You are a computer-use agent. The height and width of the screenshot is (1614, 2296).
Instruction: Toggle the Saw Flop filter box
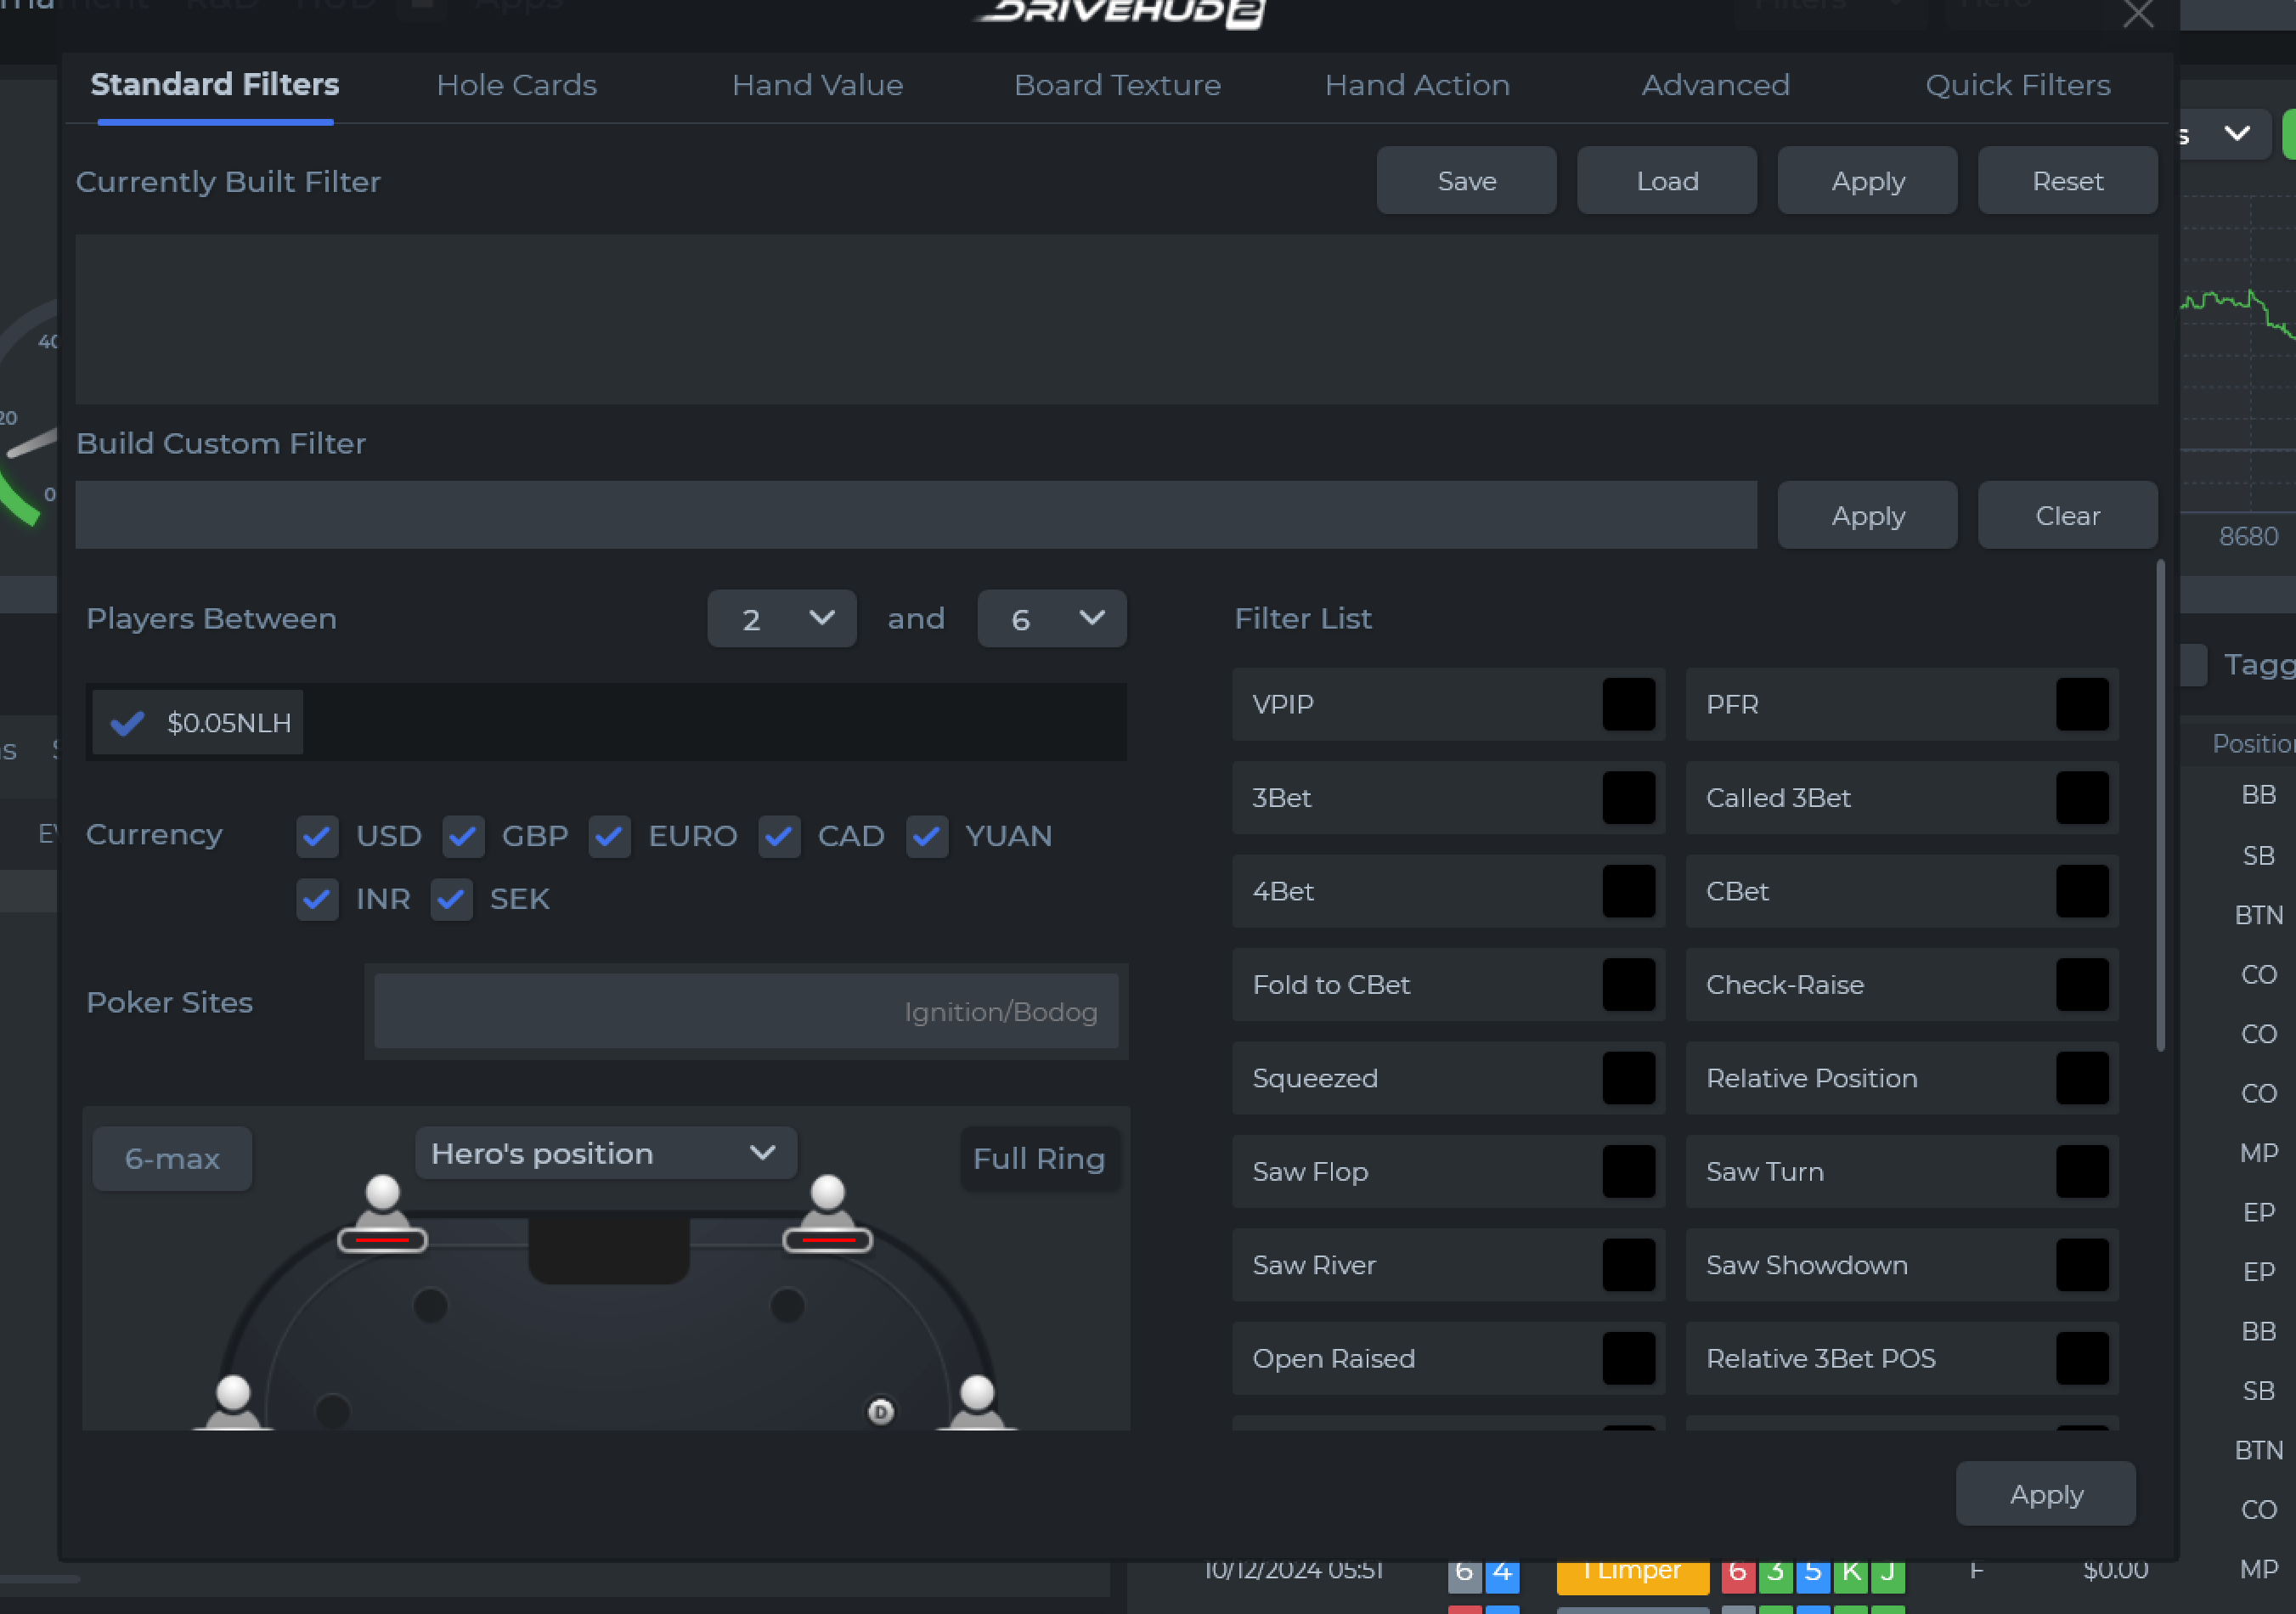[x=1628, y=1171]
